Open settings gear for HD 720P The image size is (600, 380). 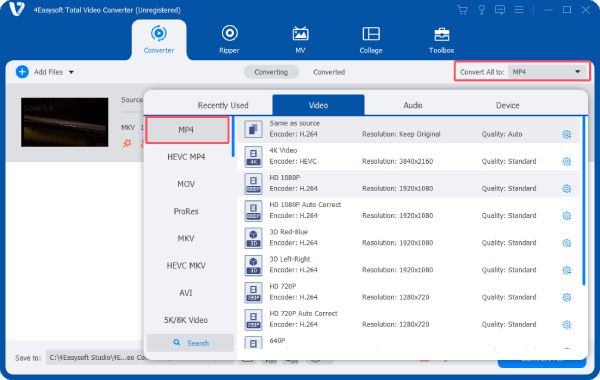coord(567,297)
